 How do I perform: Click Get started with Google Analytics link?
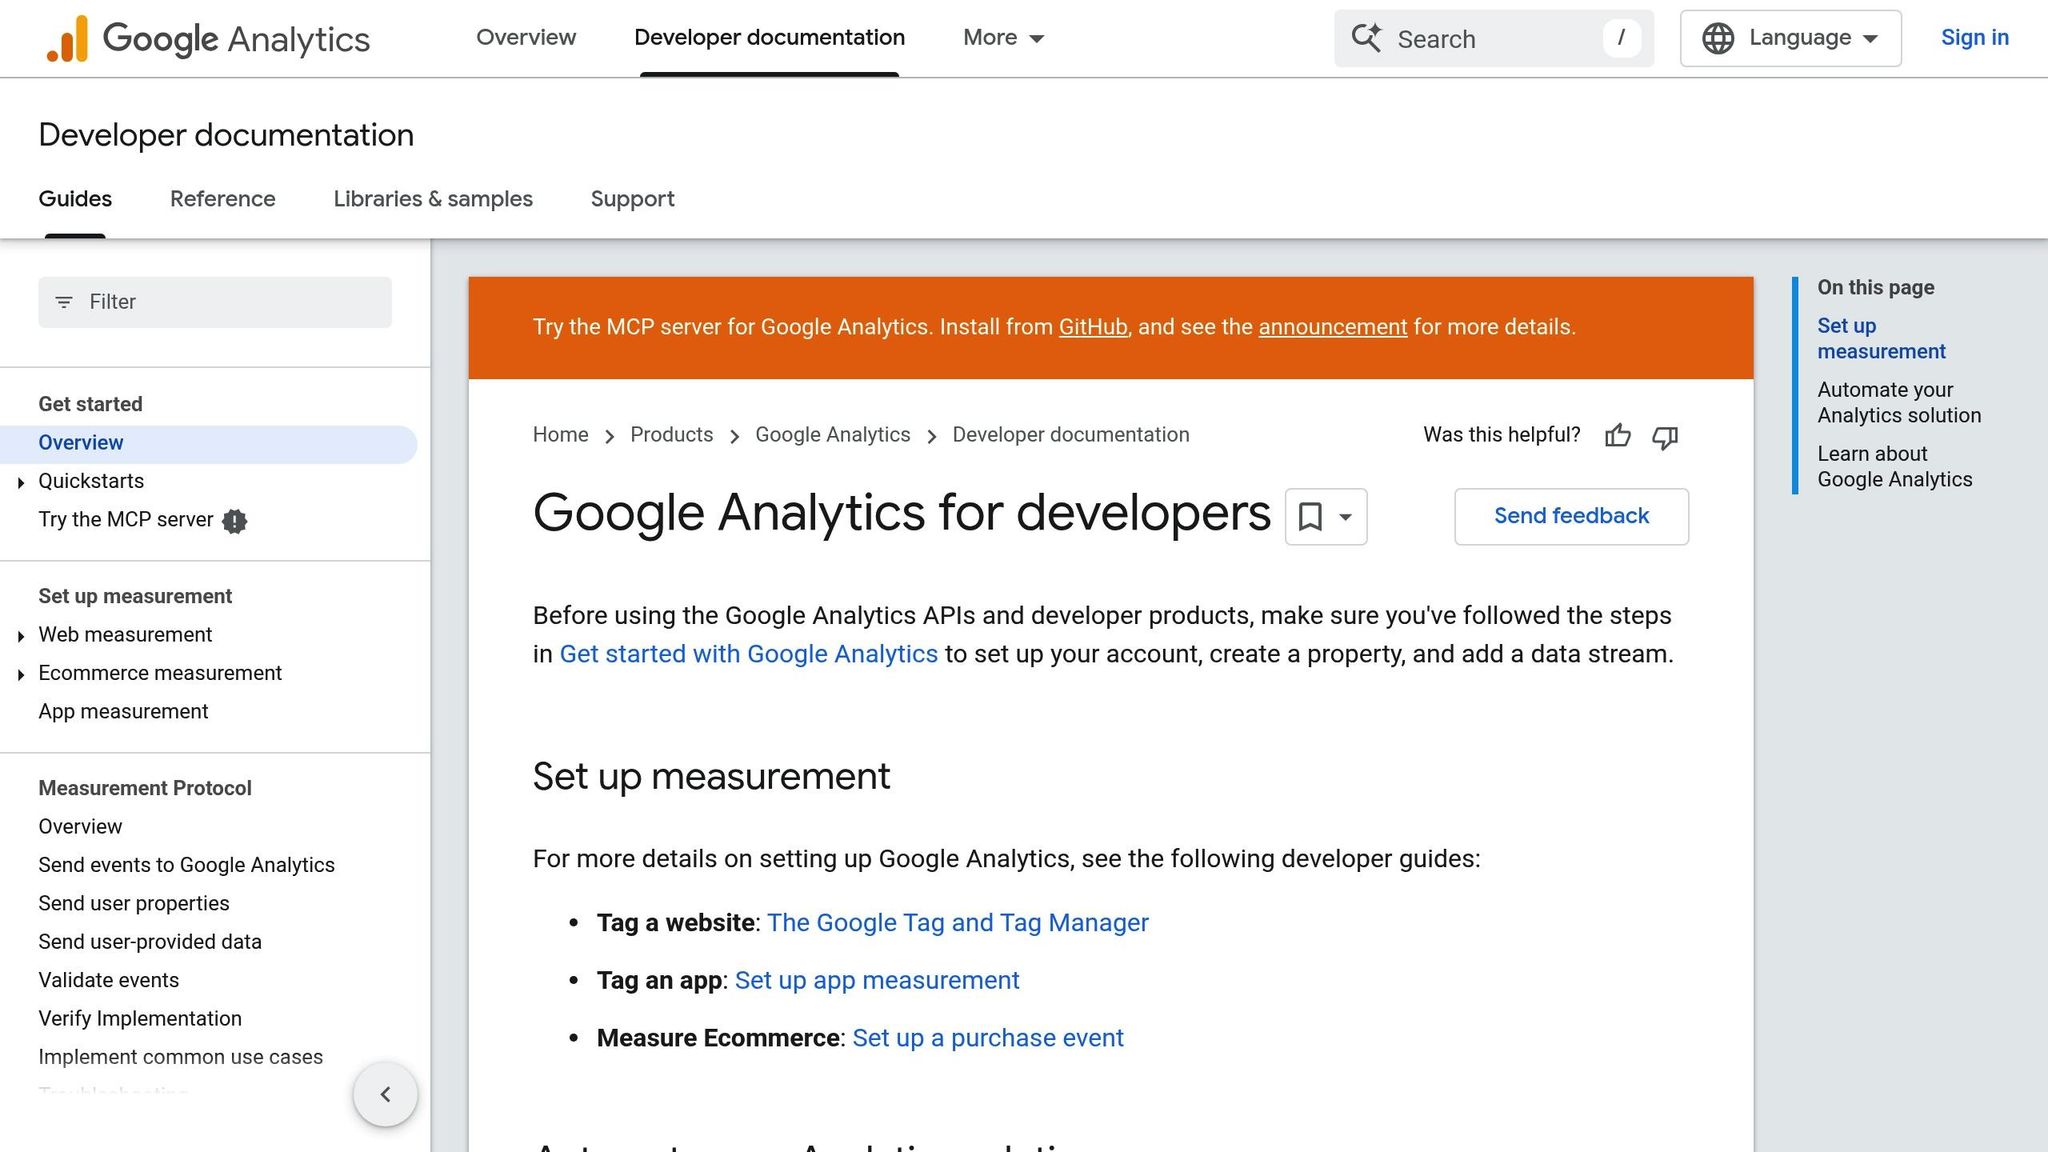748,654
